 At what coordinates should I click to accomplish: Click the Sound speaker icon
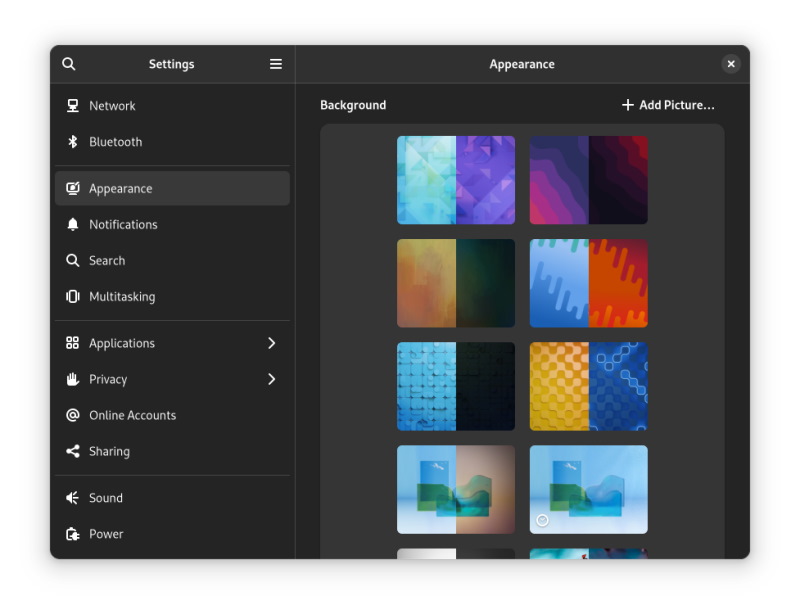(73, 498)
